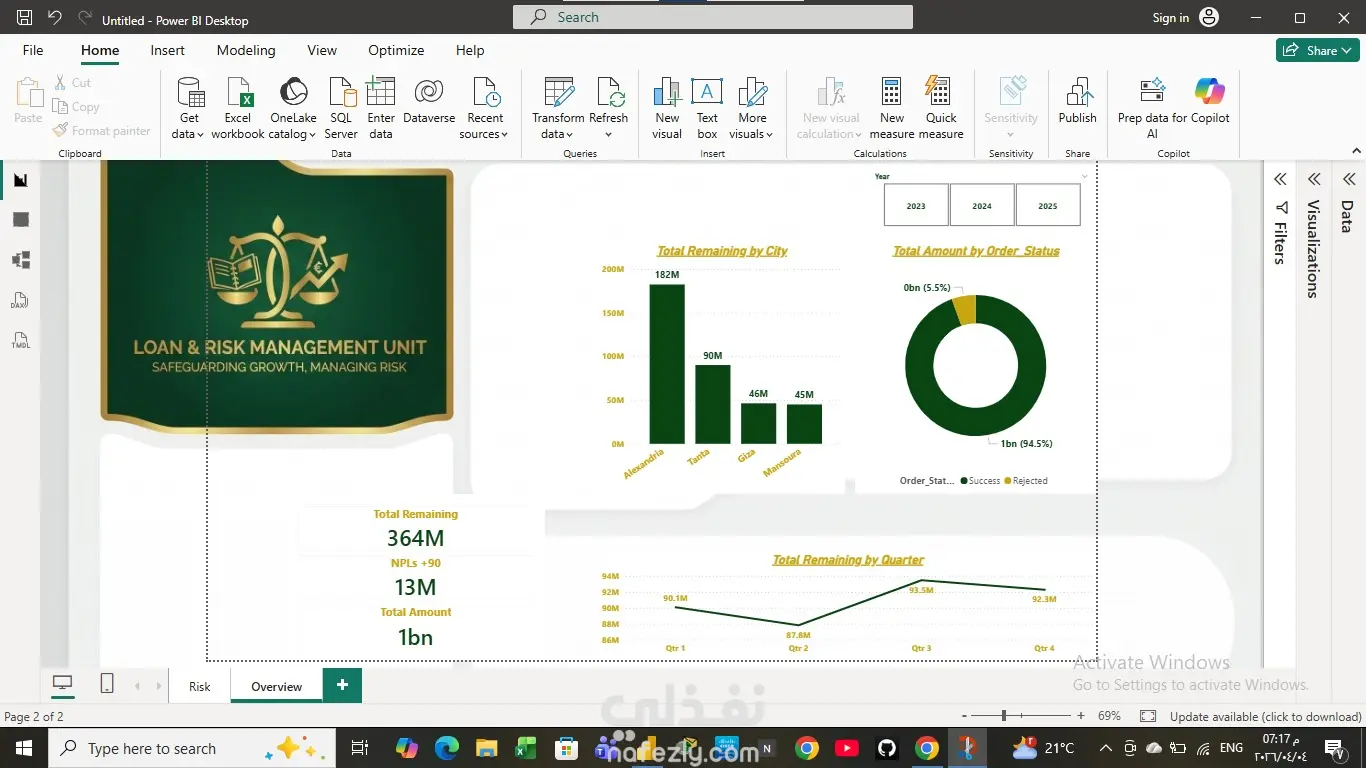This screenshot has height=768, width=1366.
Task: Open the Help ribbon tab
Action: point(470,50)
